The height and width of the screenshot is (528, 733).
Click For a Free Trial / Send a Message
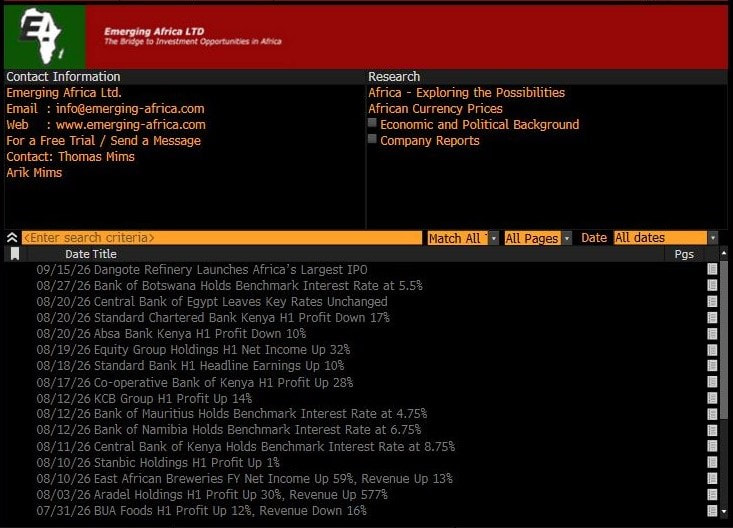103,140
